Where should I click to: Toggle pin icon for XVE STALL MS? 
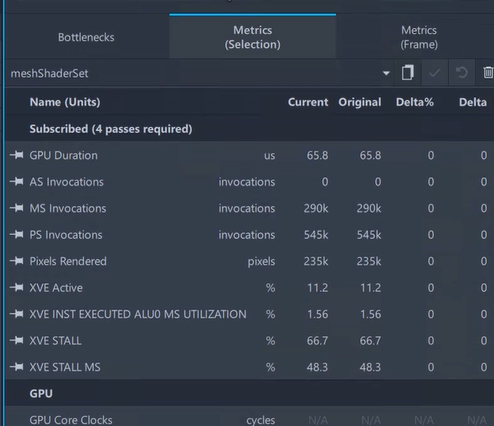coord(17,367)
